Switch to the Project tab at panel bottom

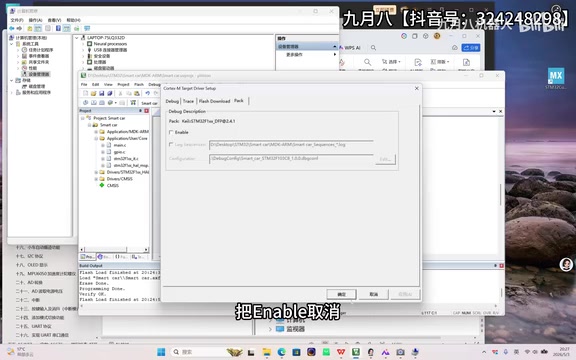(87, 257)
